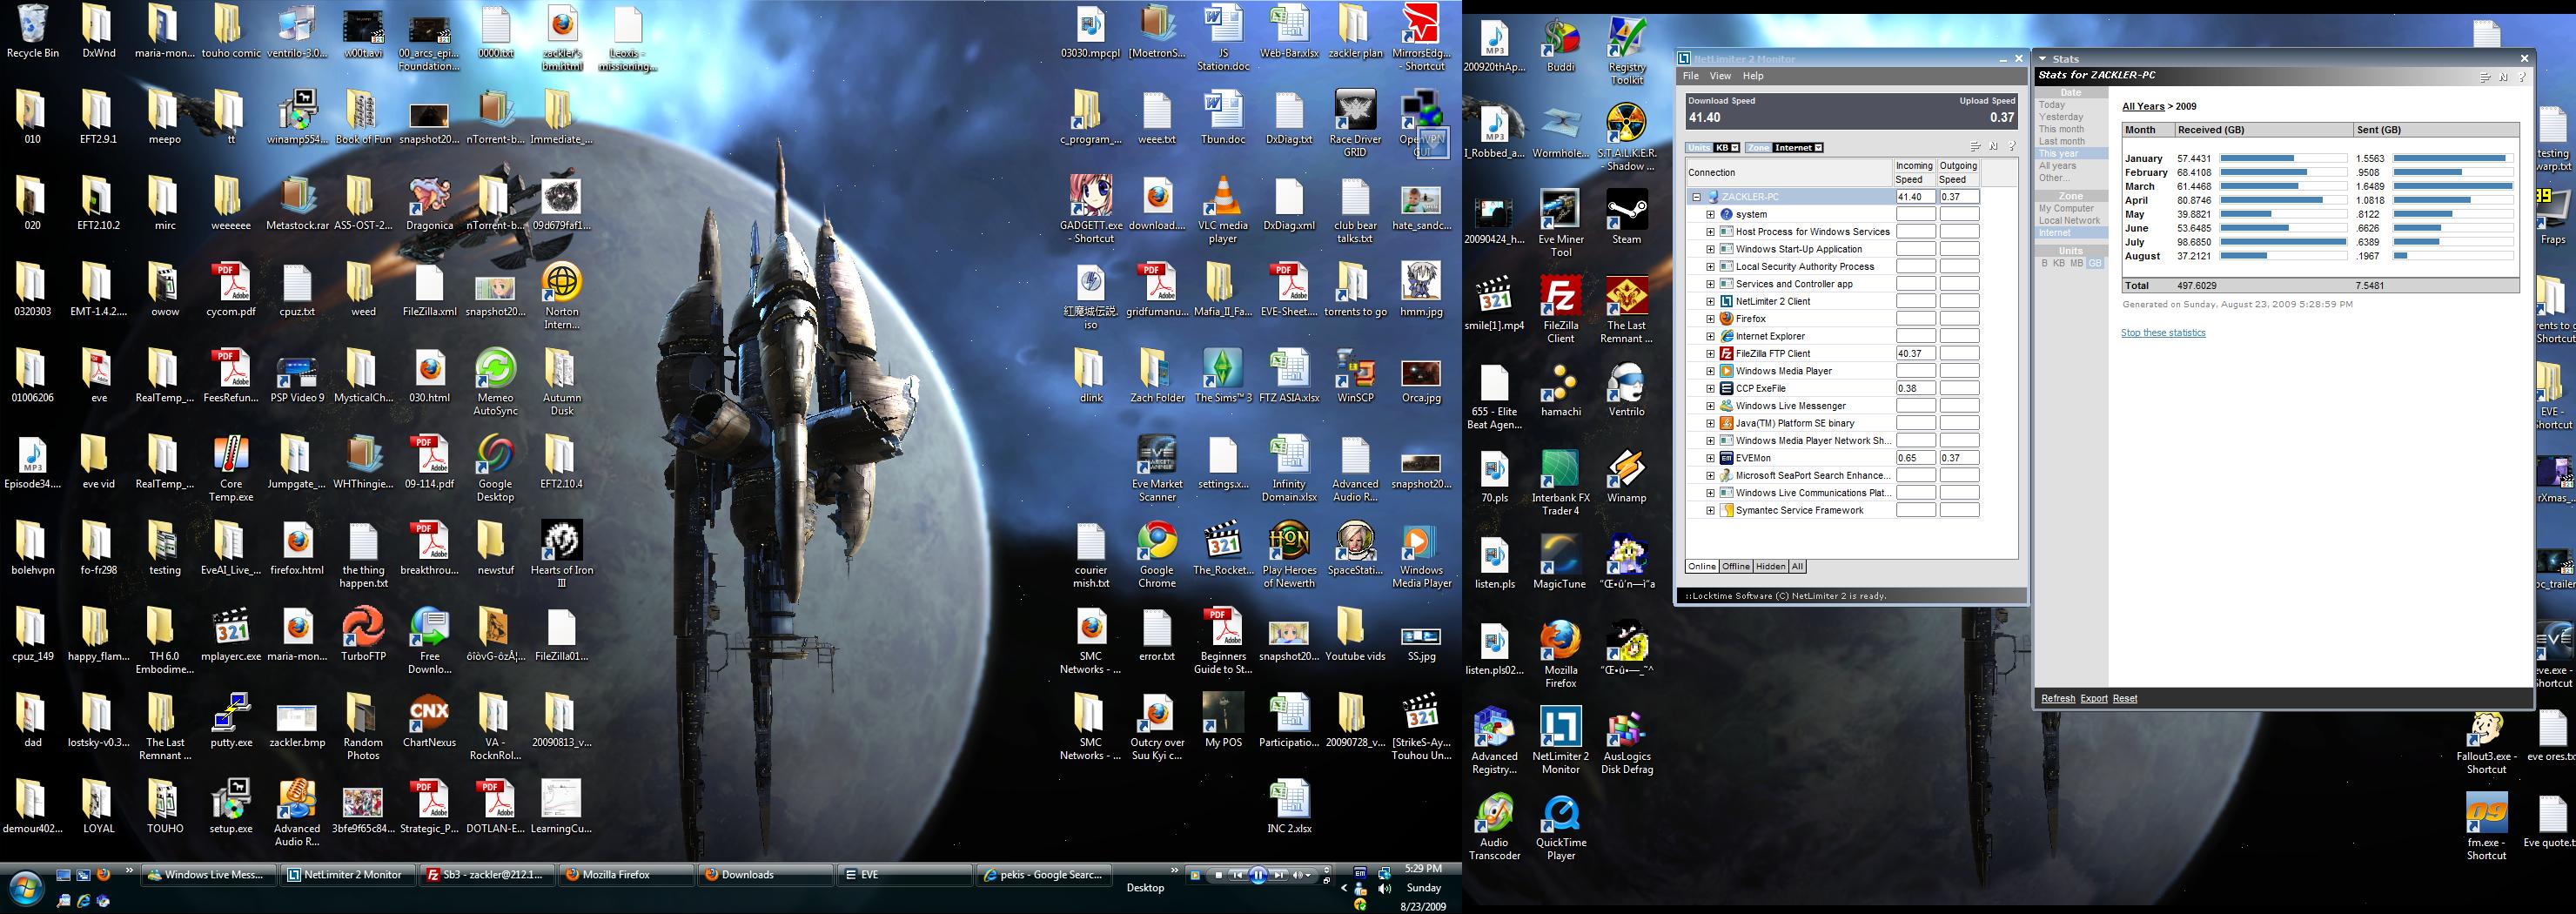The width and height of the screenshot is (2576, 914).
Task: Expand the Windows Live Messenger row
Action: point(1710,406)
